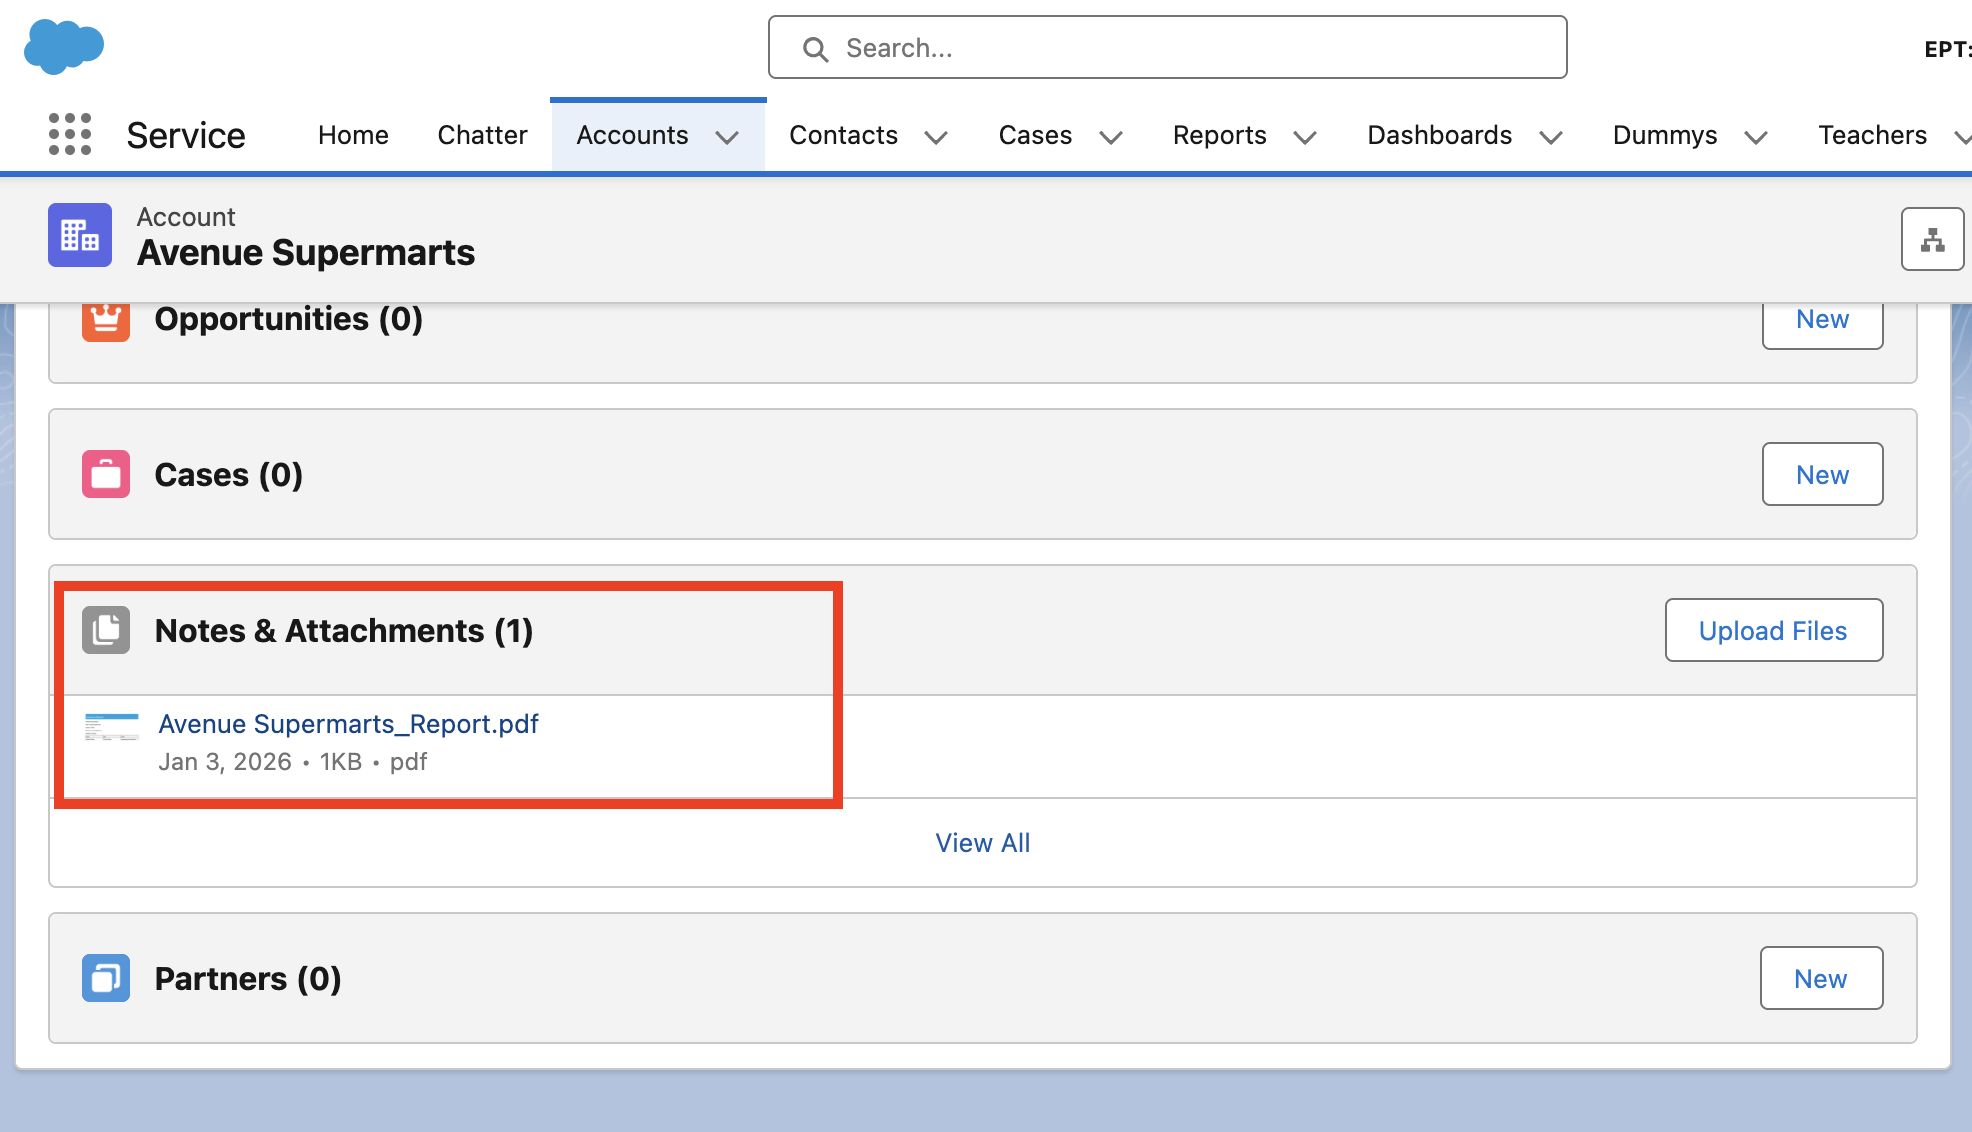This screenshot has width=1972, height=1132.
Task: Open the Avenue Supermarts_Report.pdf thumbnail
Action: point(112,727)
